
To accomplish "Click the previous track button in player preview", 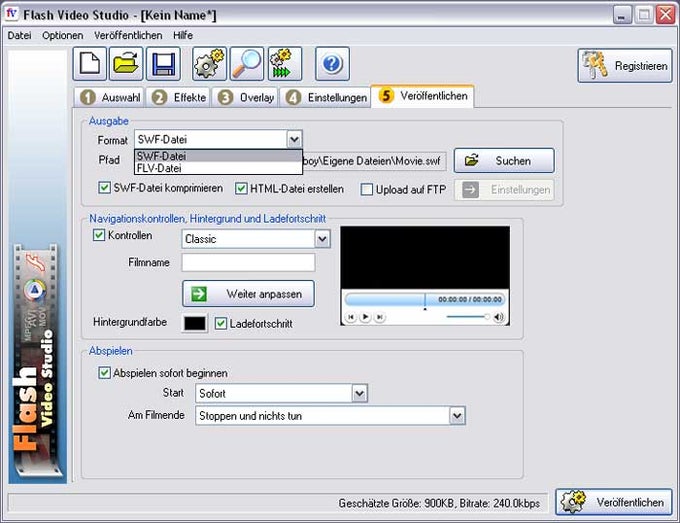I will coord(351,317).
